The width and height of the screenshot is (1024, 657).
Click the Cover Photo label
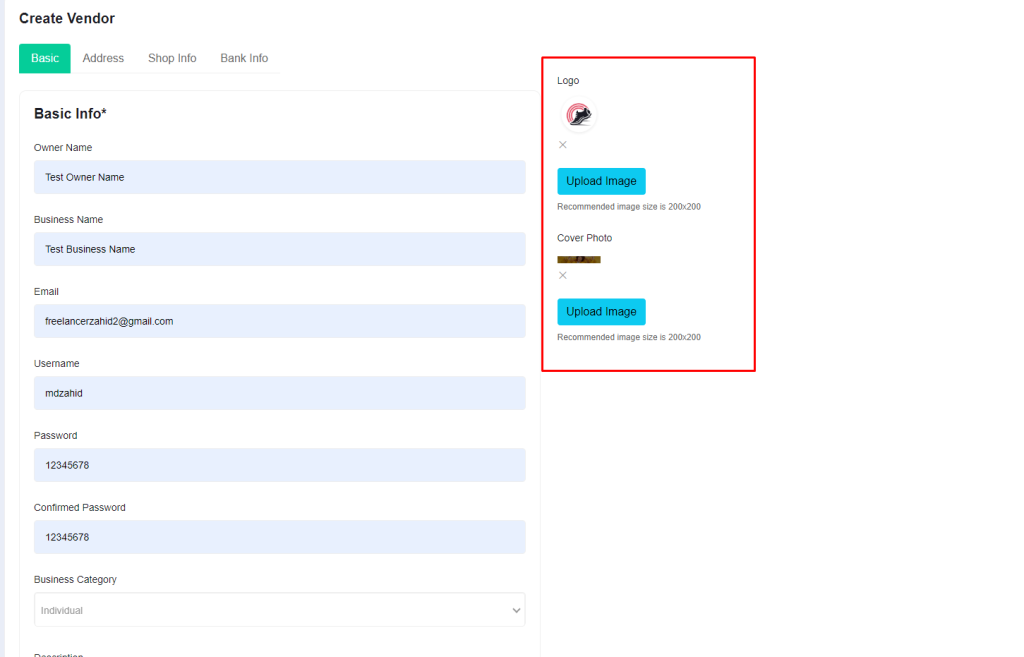pyautogui.click(x=584, y=238)
